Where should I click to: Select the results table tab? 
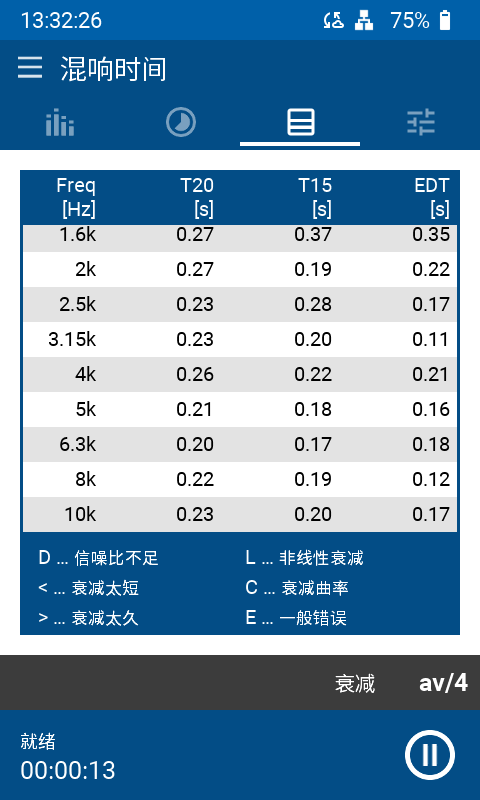[300, 123]
